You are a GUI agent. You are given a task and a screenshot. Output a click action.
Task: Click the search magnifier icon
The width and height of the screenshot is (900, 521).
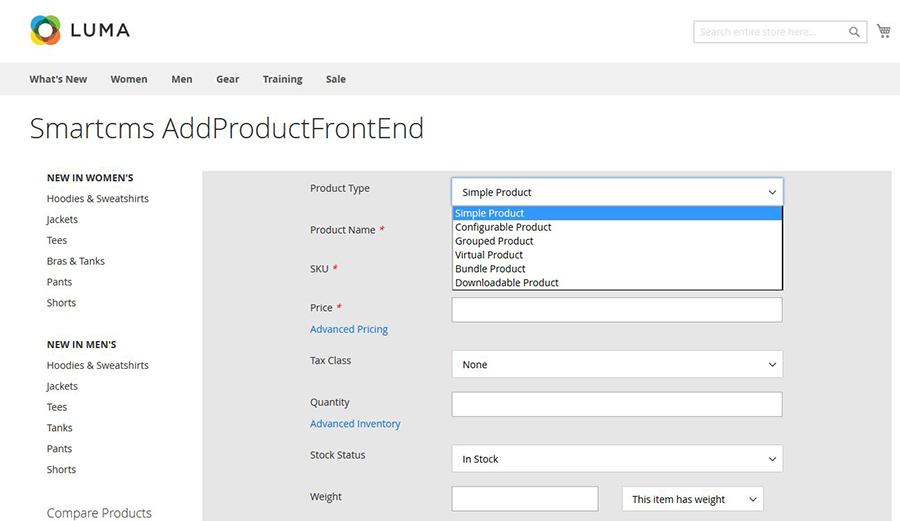coord(854,32)
